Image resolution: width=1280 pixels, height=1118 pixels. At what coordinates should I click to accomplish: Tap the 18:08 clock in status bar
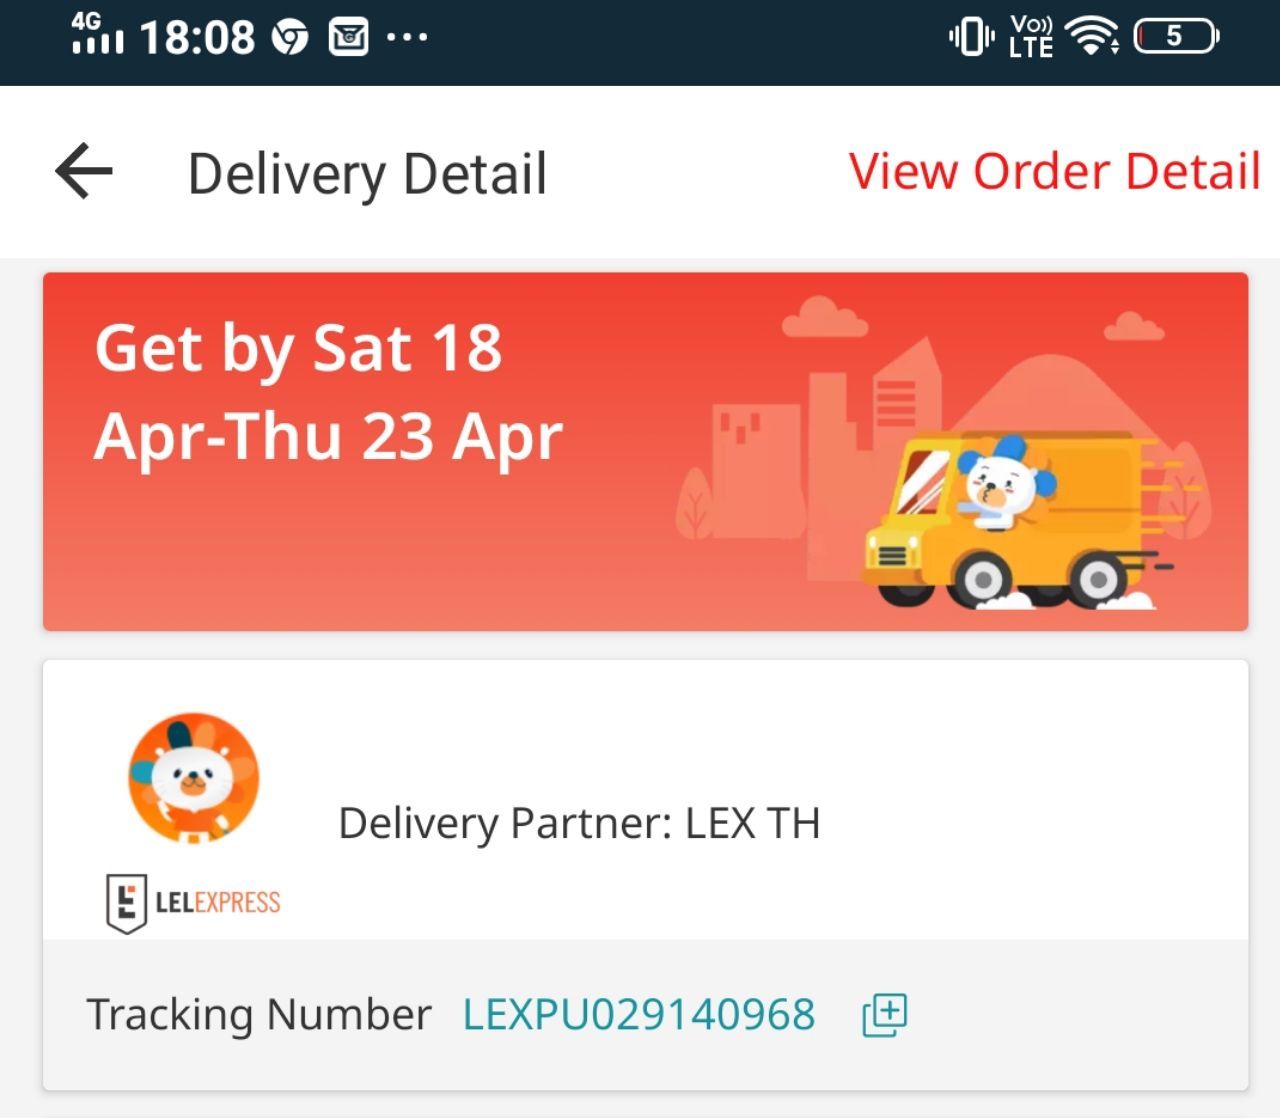[x=198, y=38]
